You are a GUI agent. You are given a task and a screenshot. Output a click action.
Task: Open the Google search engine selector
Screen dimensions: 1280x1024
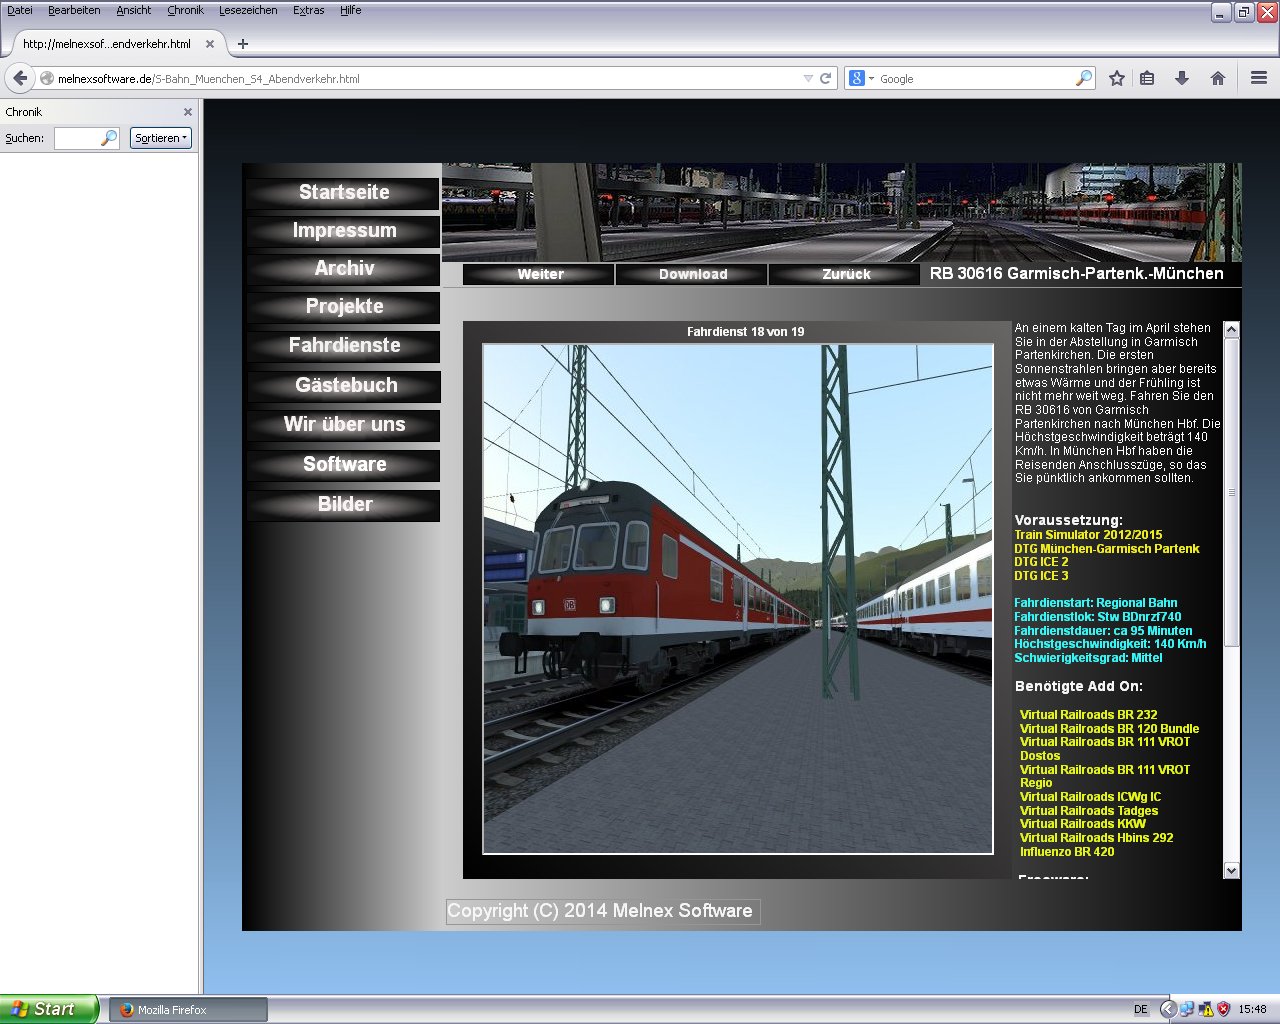pyautogui.click(x=861, y=78)
